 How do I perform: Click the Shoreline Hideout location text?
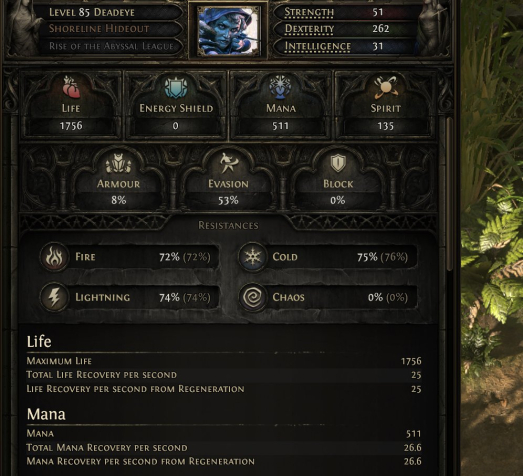tap(99, 29)
